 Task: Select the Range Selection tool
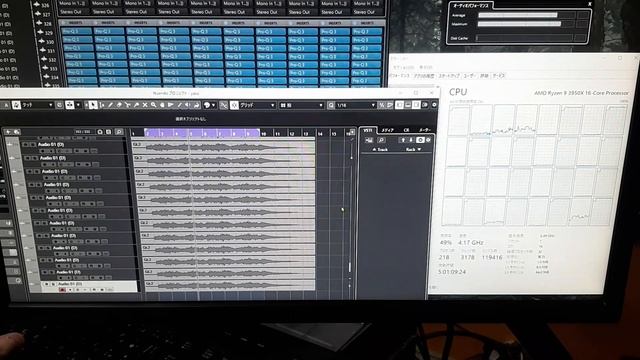[x=102, y=105]
